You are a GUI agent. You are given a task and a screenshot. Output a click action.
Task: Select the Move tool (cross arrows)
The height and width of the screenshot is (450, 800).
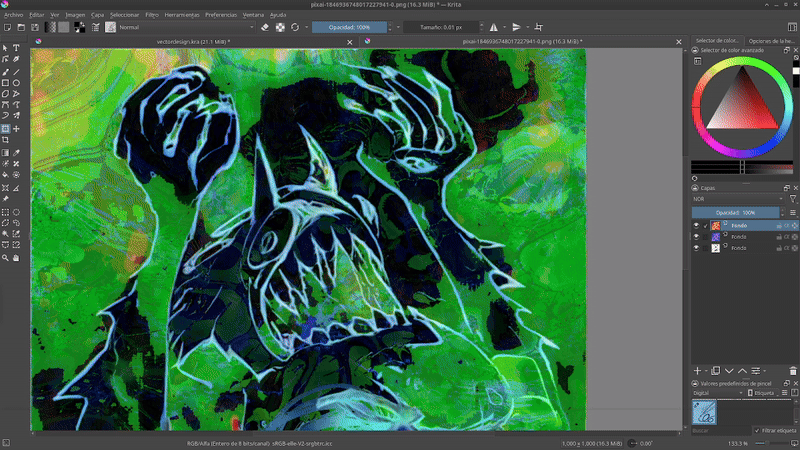pos(16,129)
